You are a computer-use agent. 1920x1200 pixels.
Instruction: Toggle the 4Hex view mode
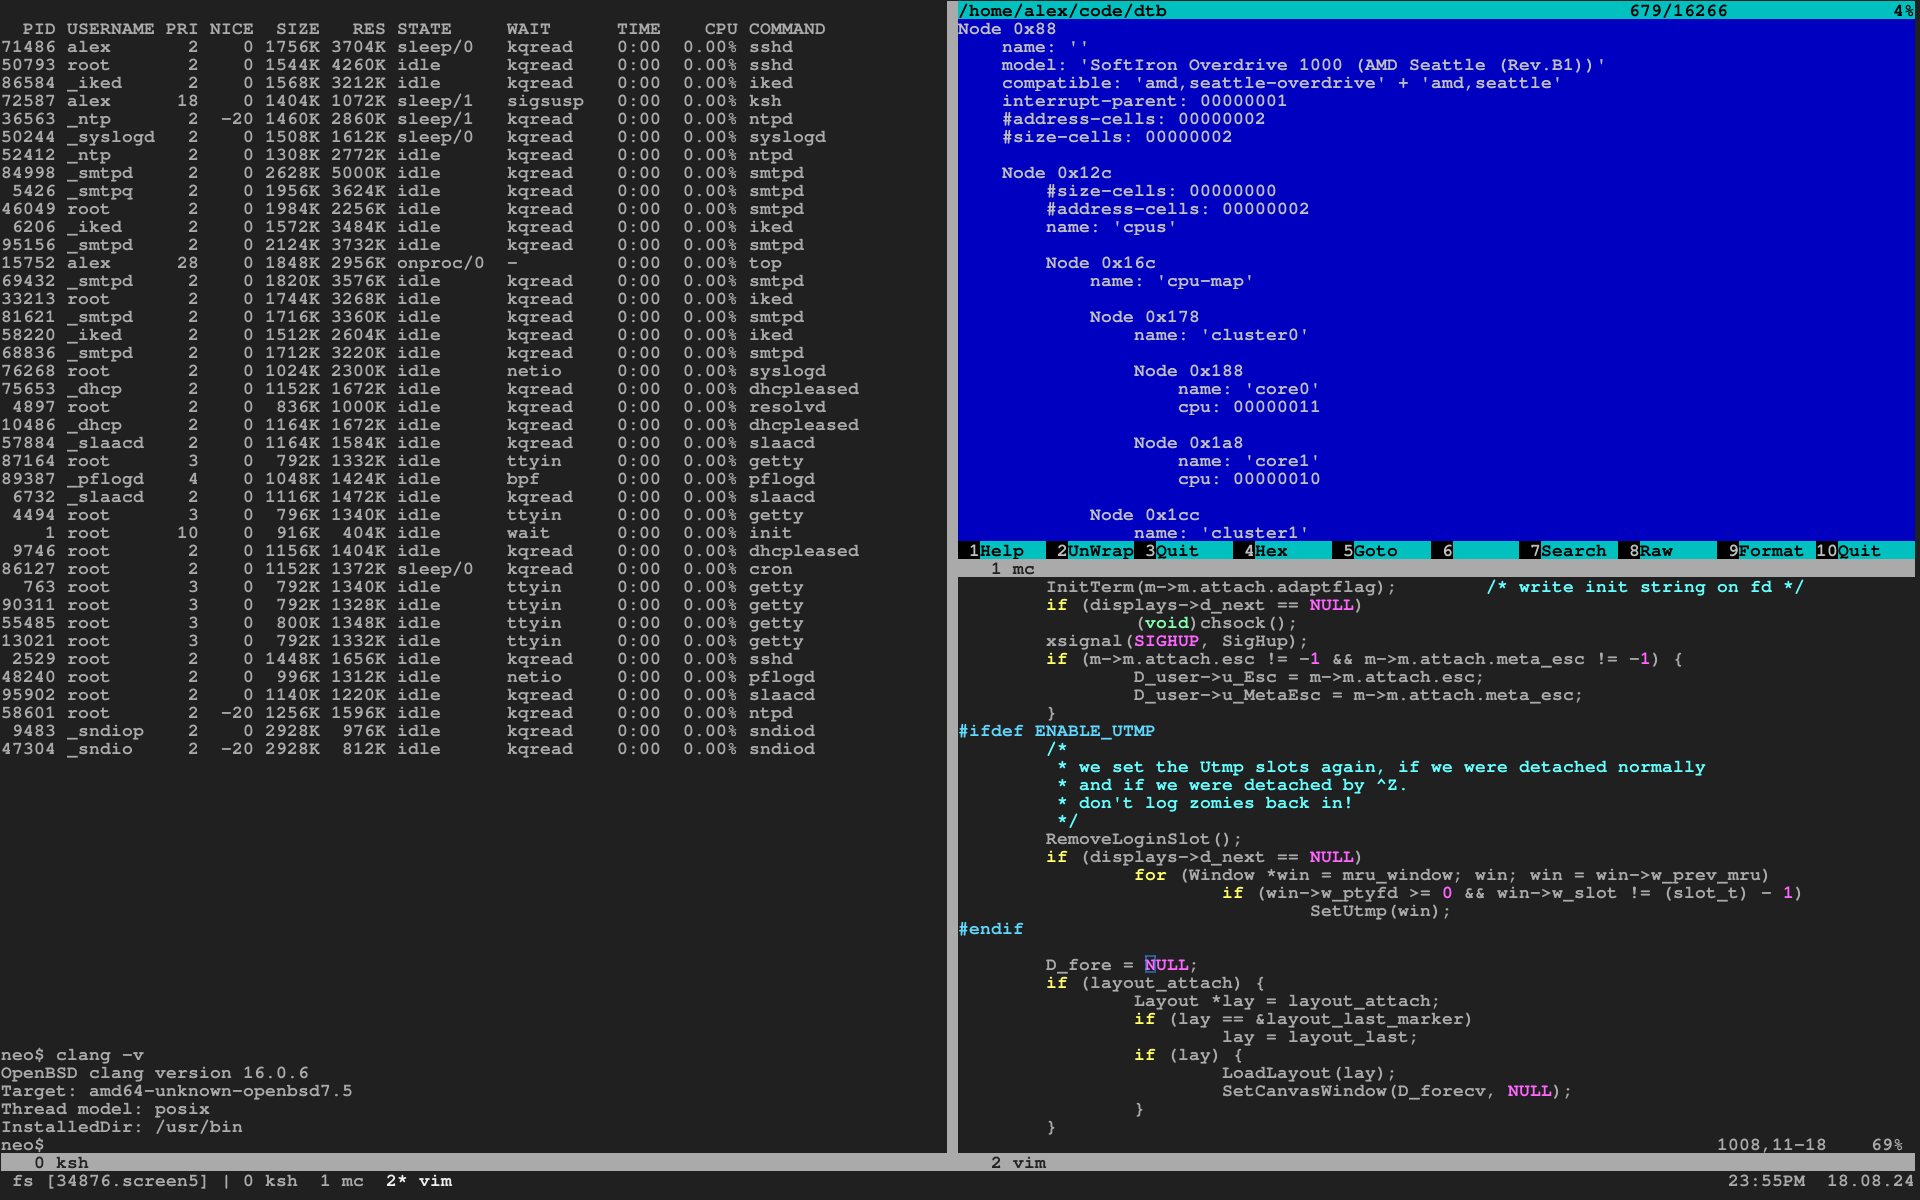(1270, 551)
